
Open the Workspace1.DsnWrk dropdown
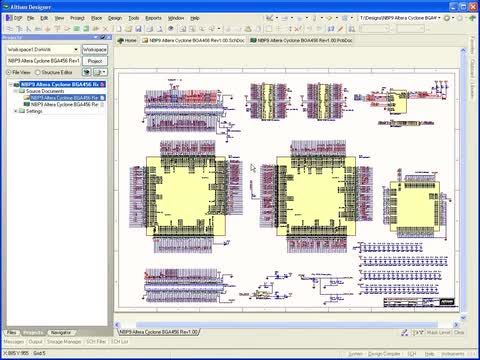(x=76, y=49)
